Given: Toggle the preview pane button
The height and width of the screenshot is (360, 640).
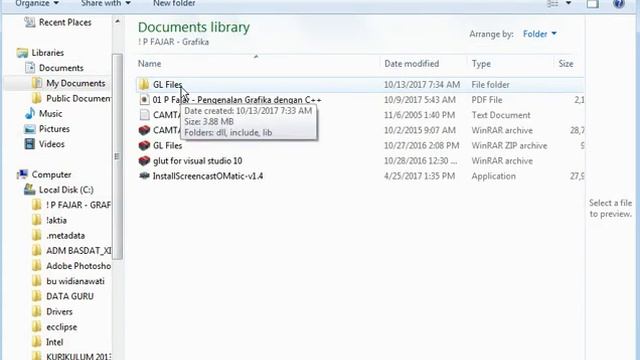Looking at the screenshot, I should point(593,4).
